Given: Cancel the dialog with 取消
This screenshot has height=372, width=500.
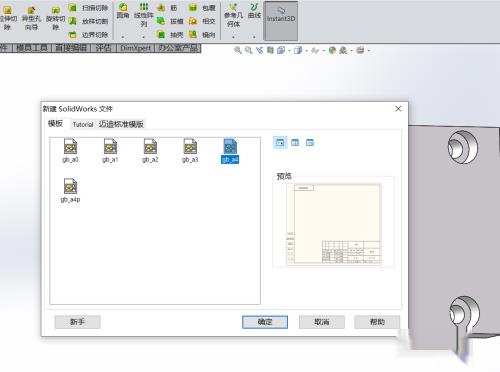Looking at the screenshot, I should click(x=322, y=322).
